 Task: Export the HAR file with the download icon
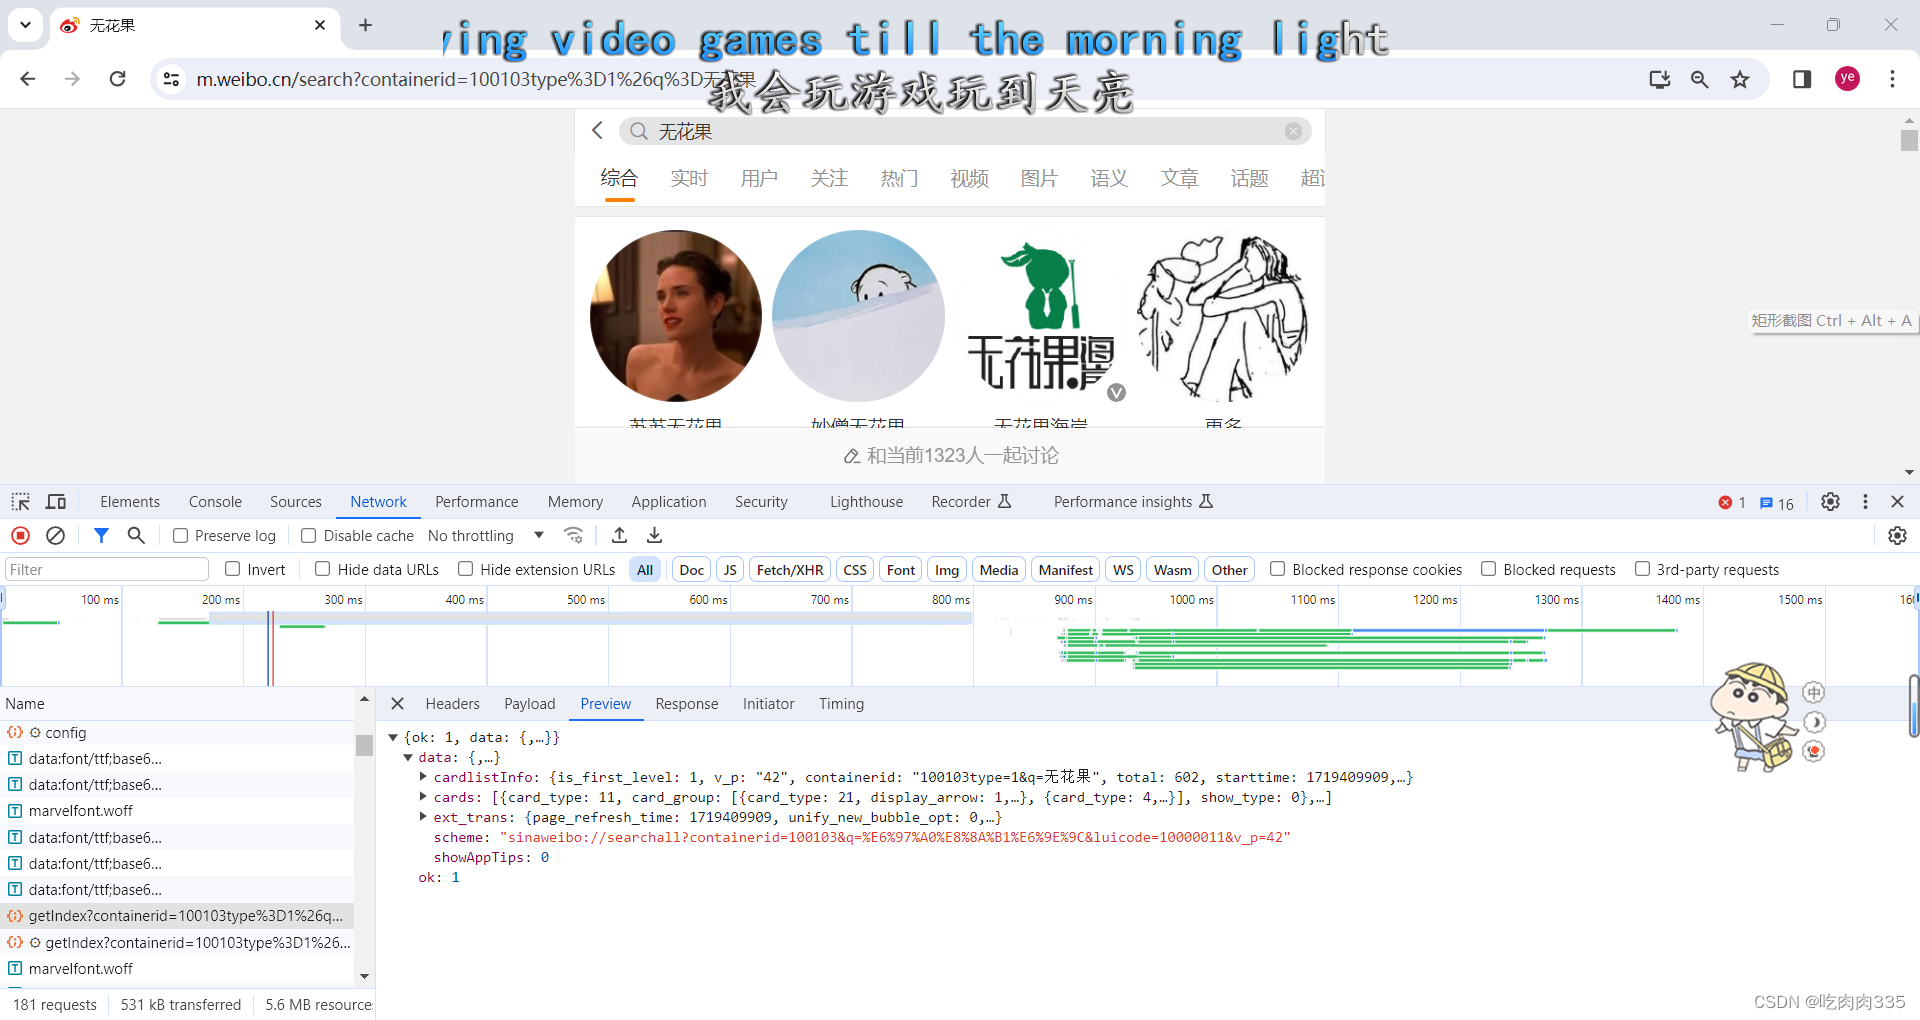click(x=654, y=536)
